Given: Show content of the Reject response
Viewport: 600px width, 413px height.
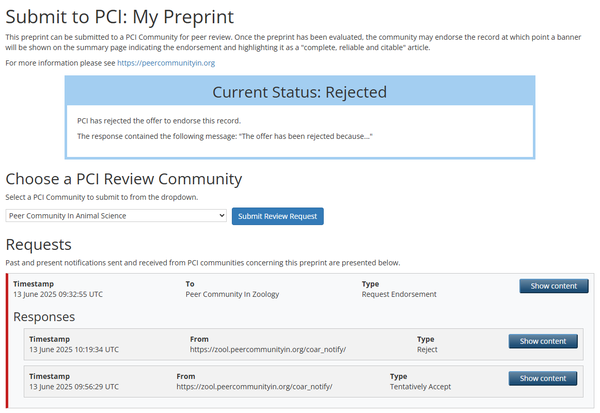Looking at the screenshot, I should pyautogui.click(x=543, y=341).
